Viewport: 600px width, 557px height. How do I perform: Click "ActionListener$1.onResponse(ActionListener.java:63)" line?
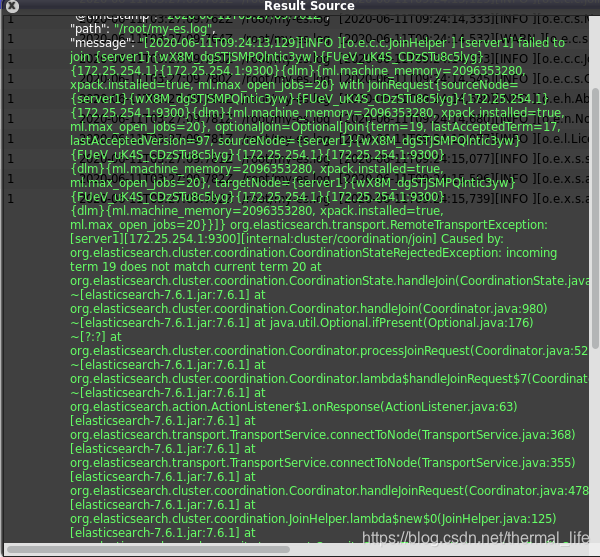293,407
